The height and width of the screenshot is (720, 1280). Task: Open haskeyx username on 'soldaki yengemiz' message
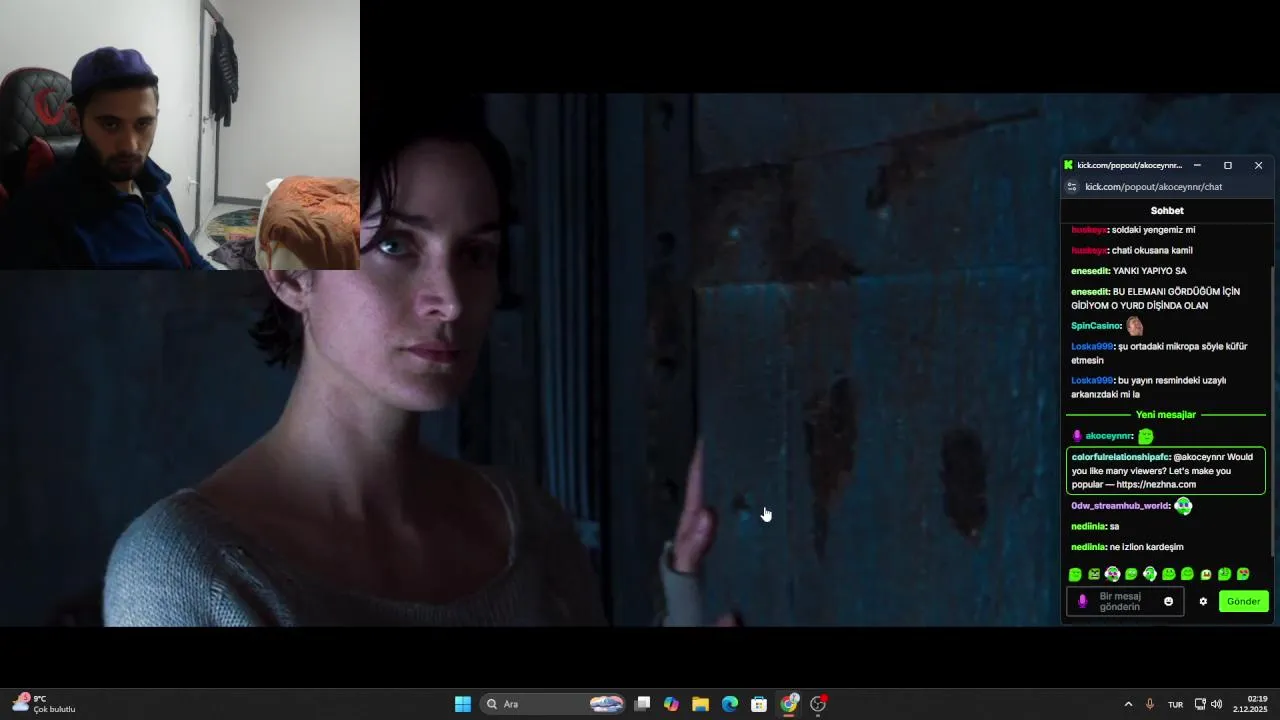(1089, 230)
